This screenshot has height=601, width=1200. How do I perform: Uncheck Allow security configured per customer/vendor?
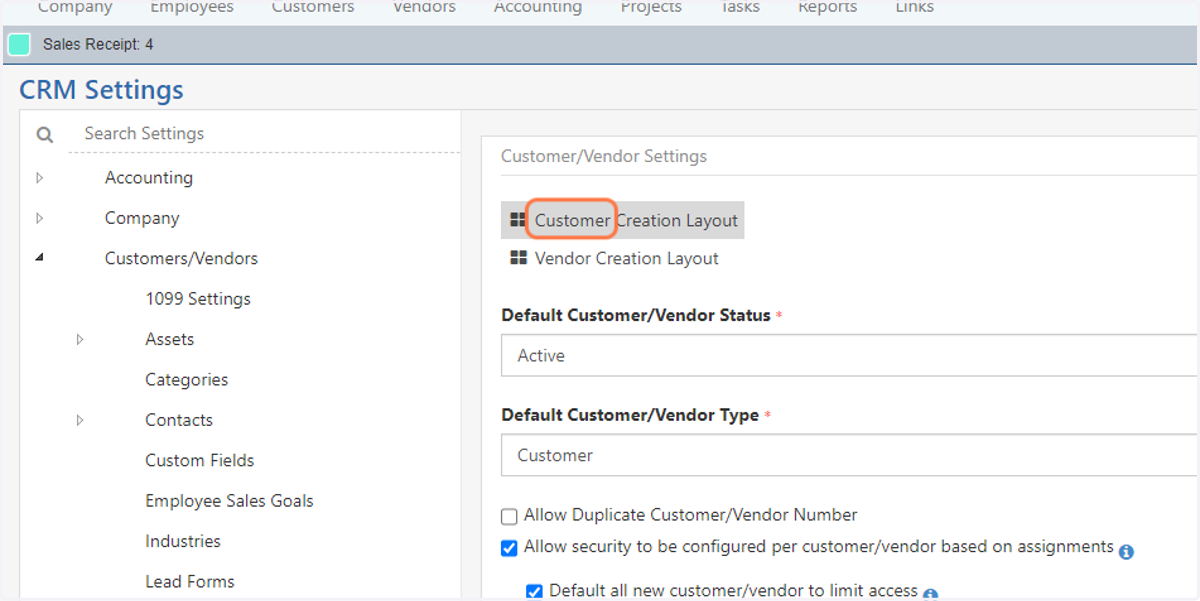tap(509, 548)
